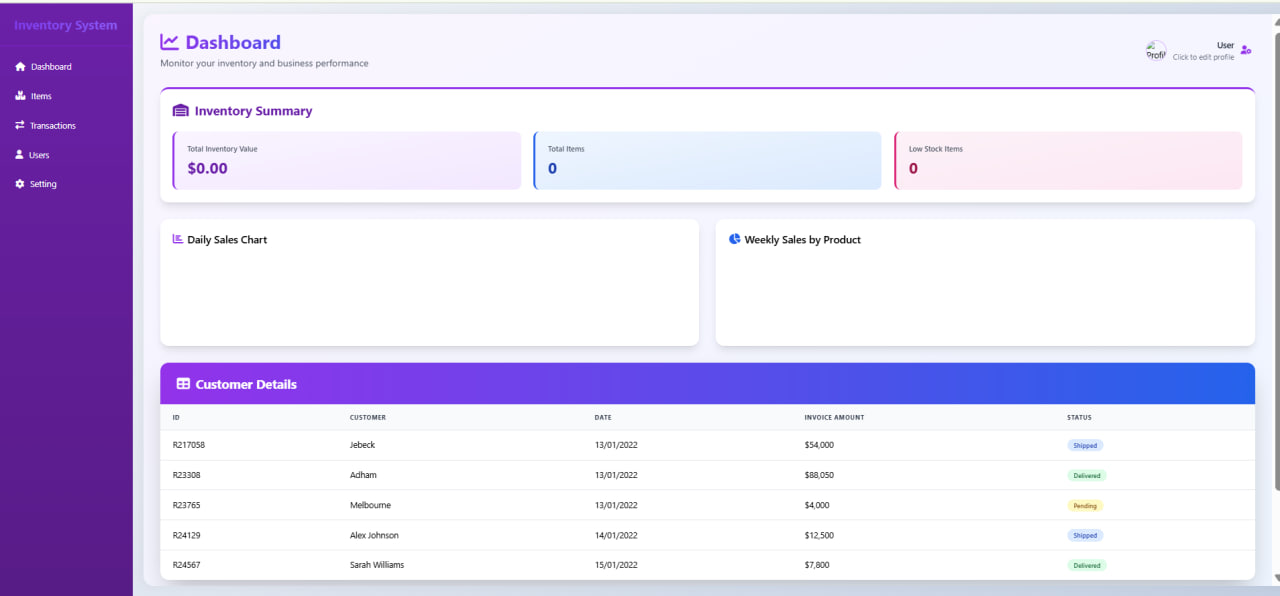Image resolution: width=1280 pixels, height=596 pixels.
Task: Click the Transactions arrows icon in sidebar
Action: (x=20, y=125)
